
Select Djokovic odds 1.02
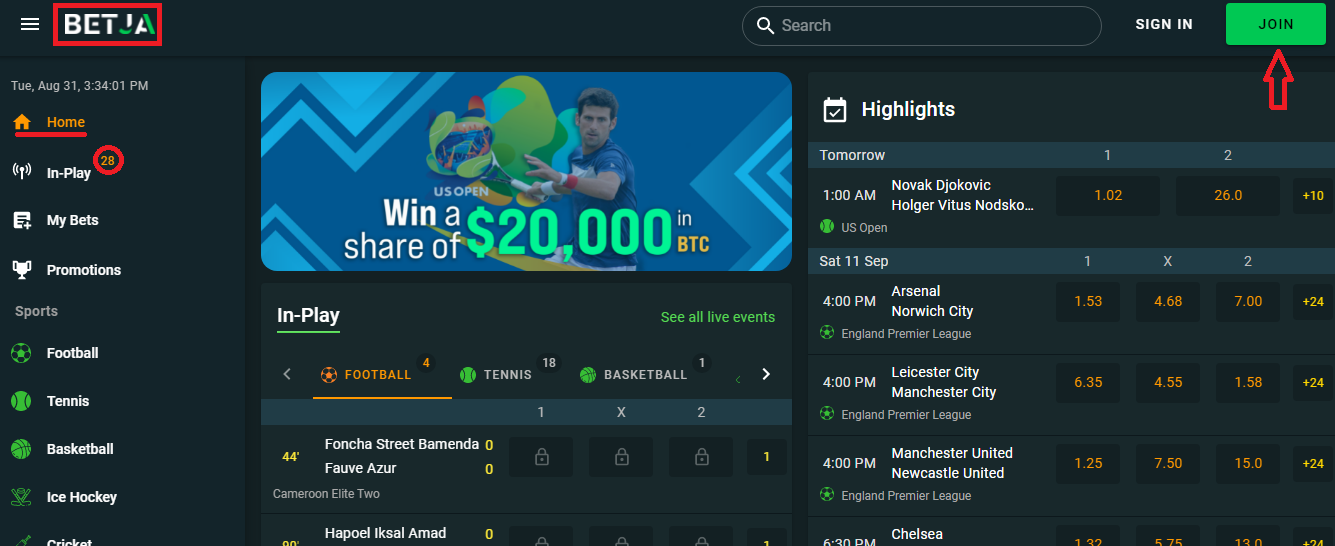coord(1108,196)
